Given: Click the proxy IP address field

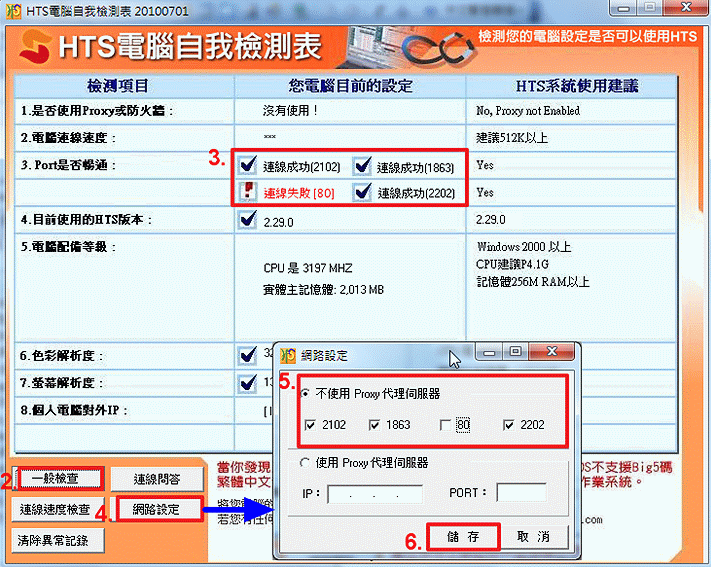Looking at the screenshot, I should (x=375, y=494).
